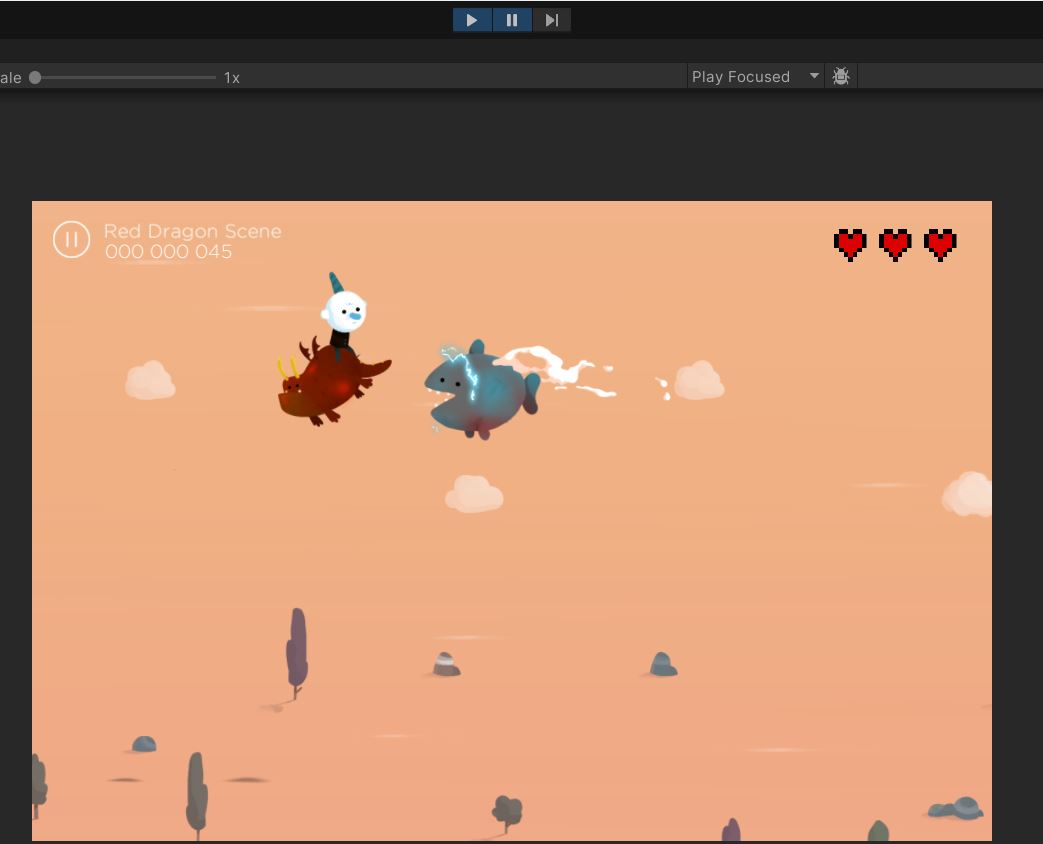1043x844 pixels.
Task: Click the bug icon next to Play Focused
Action: (841, 77)
